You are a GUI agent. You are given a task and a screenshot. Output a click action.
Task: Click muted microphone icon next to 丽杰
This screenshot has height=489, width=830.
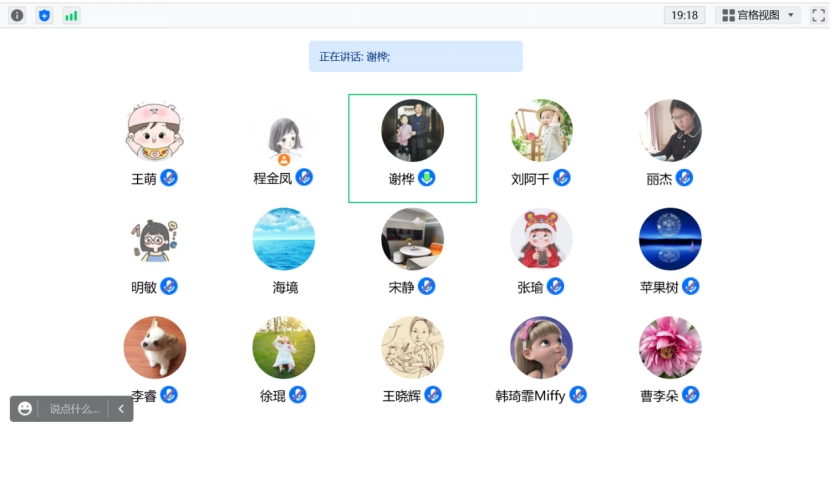click(684, 178)
